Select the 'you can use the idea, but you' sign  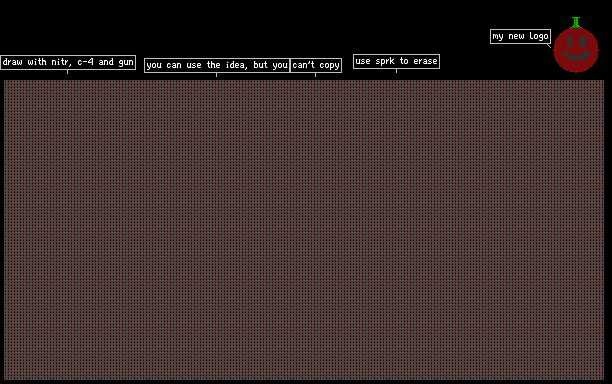217,65
